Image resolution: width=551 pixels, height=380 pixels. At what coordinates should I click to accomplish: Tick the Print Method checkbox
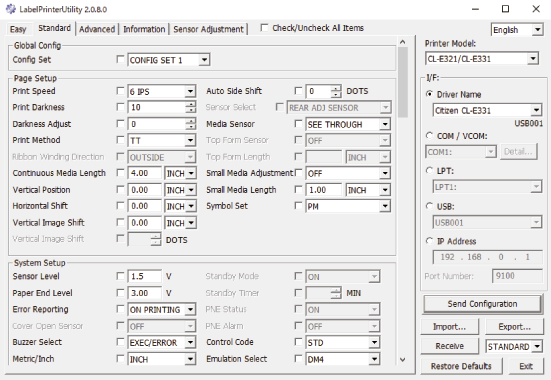tap(120, 140)
